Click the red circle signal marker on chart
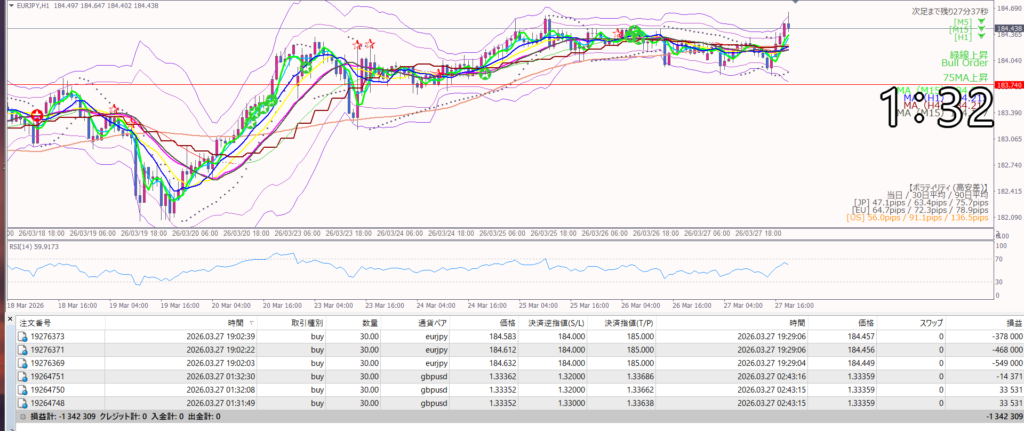1024x431 pixels. pos(37,117)
